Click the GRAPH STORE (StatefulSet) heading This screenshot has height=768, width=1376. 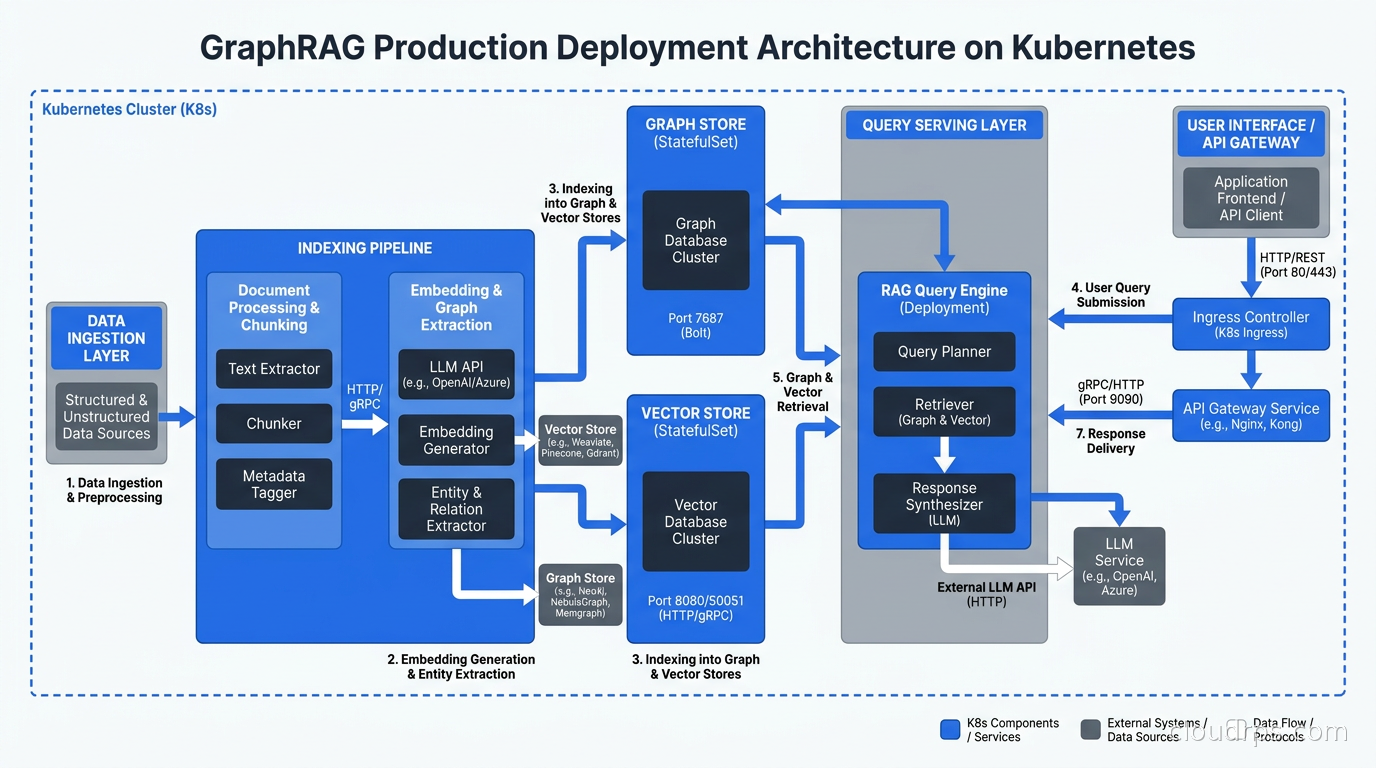pyautogui.click(x=696, y=133)
